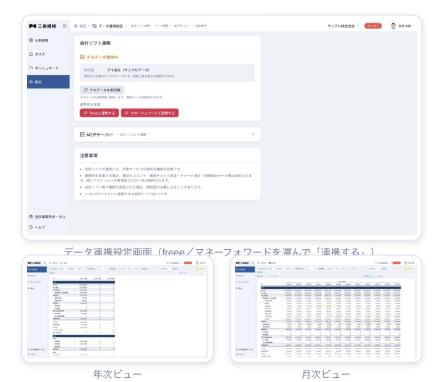Click マネーフォワードと連携する button
Image resolution: width=444 pixels, height=382 pixels.
[x=150, y=113]
